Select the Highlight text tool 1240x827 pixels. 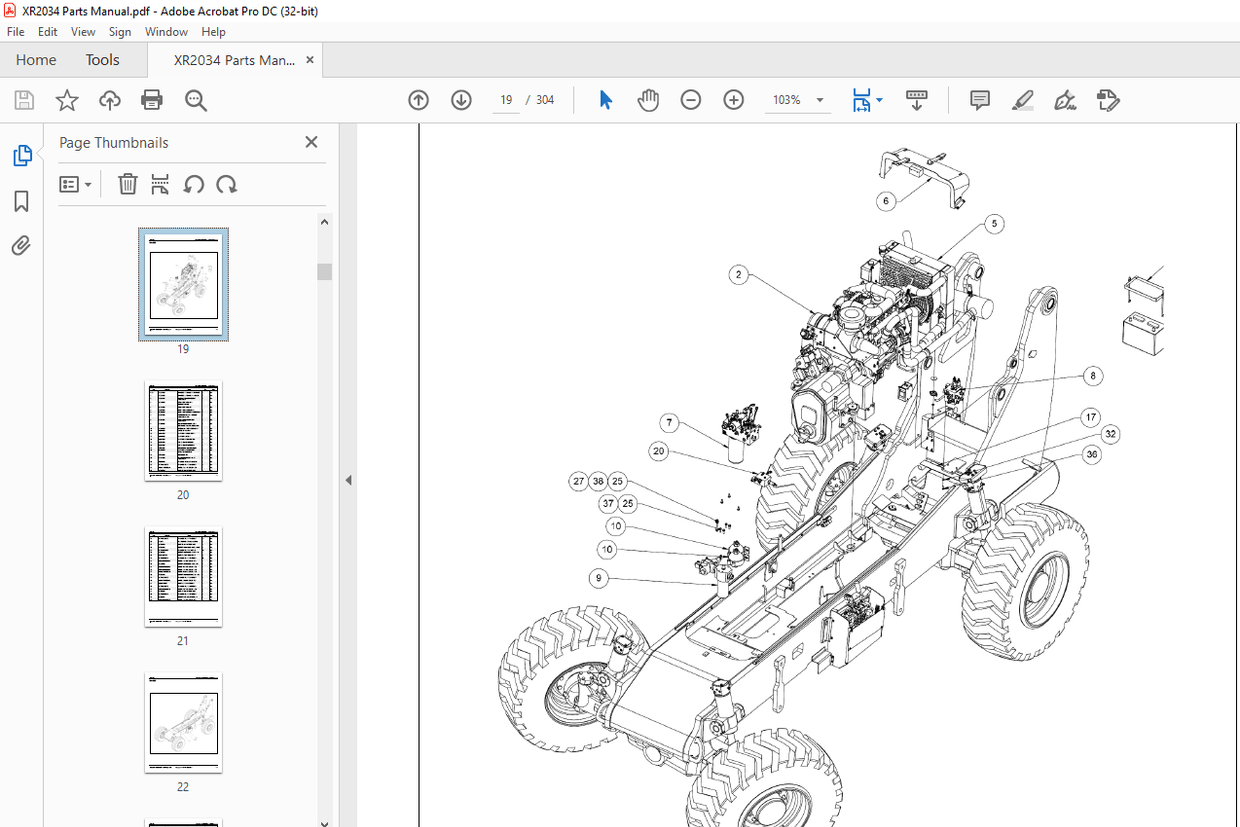1022,100
